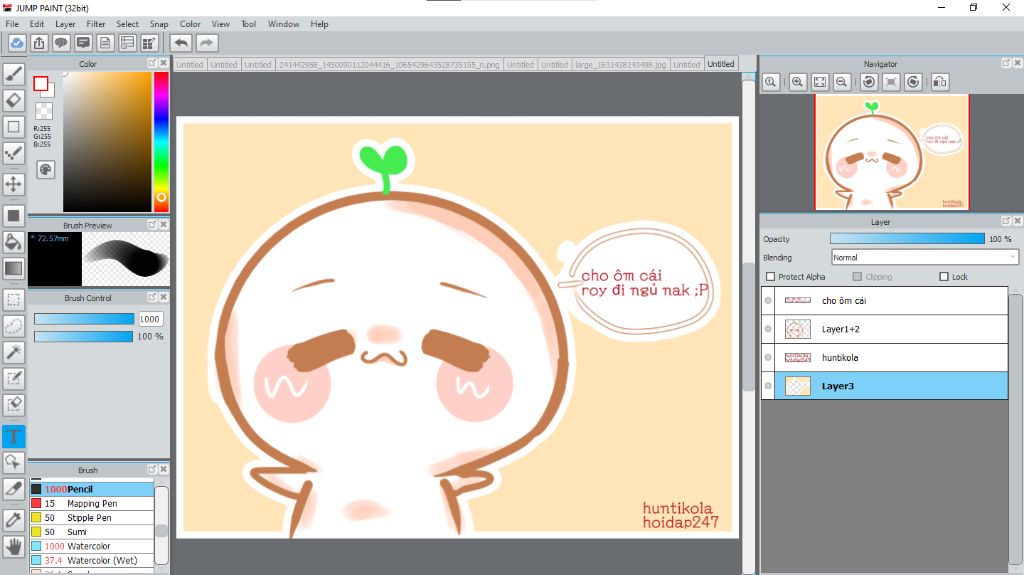Click Navigator zoom out magnifier
The height and width of the screenshot is (575, 1024).
tap(842, 82)
